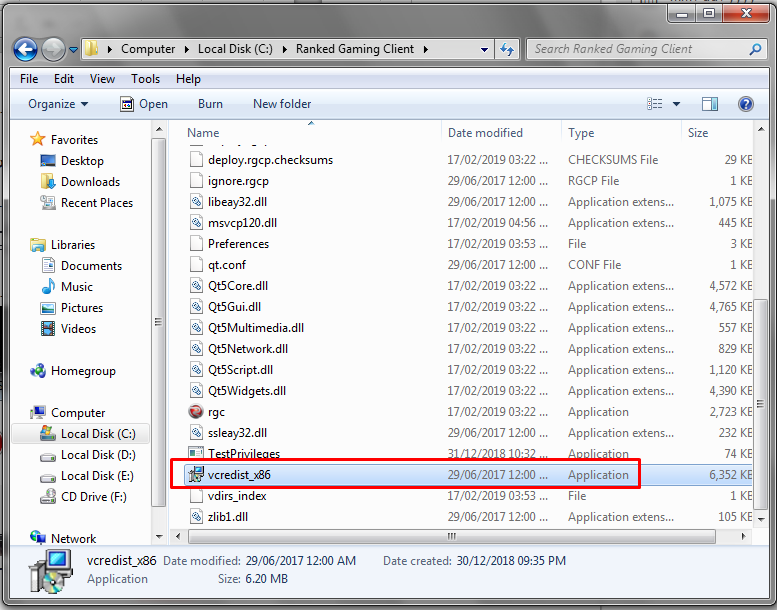Viewport: 777px width, 610px height.
Task: Click the change view icon
Action: click(655, 104)
